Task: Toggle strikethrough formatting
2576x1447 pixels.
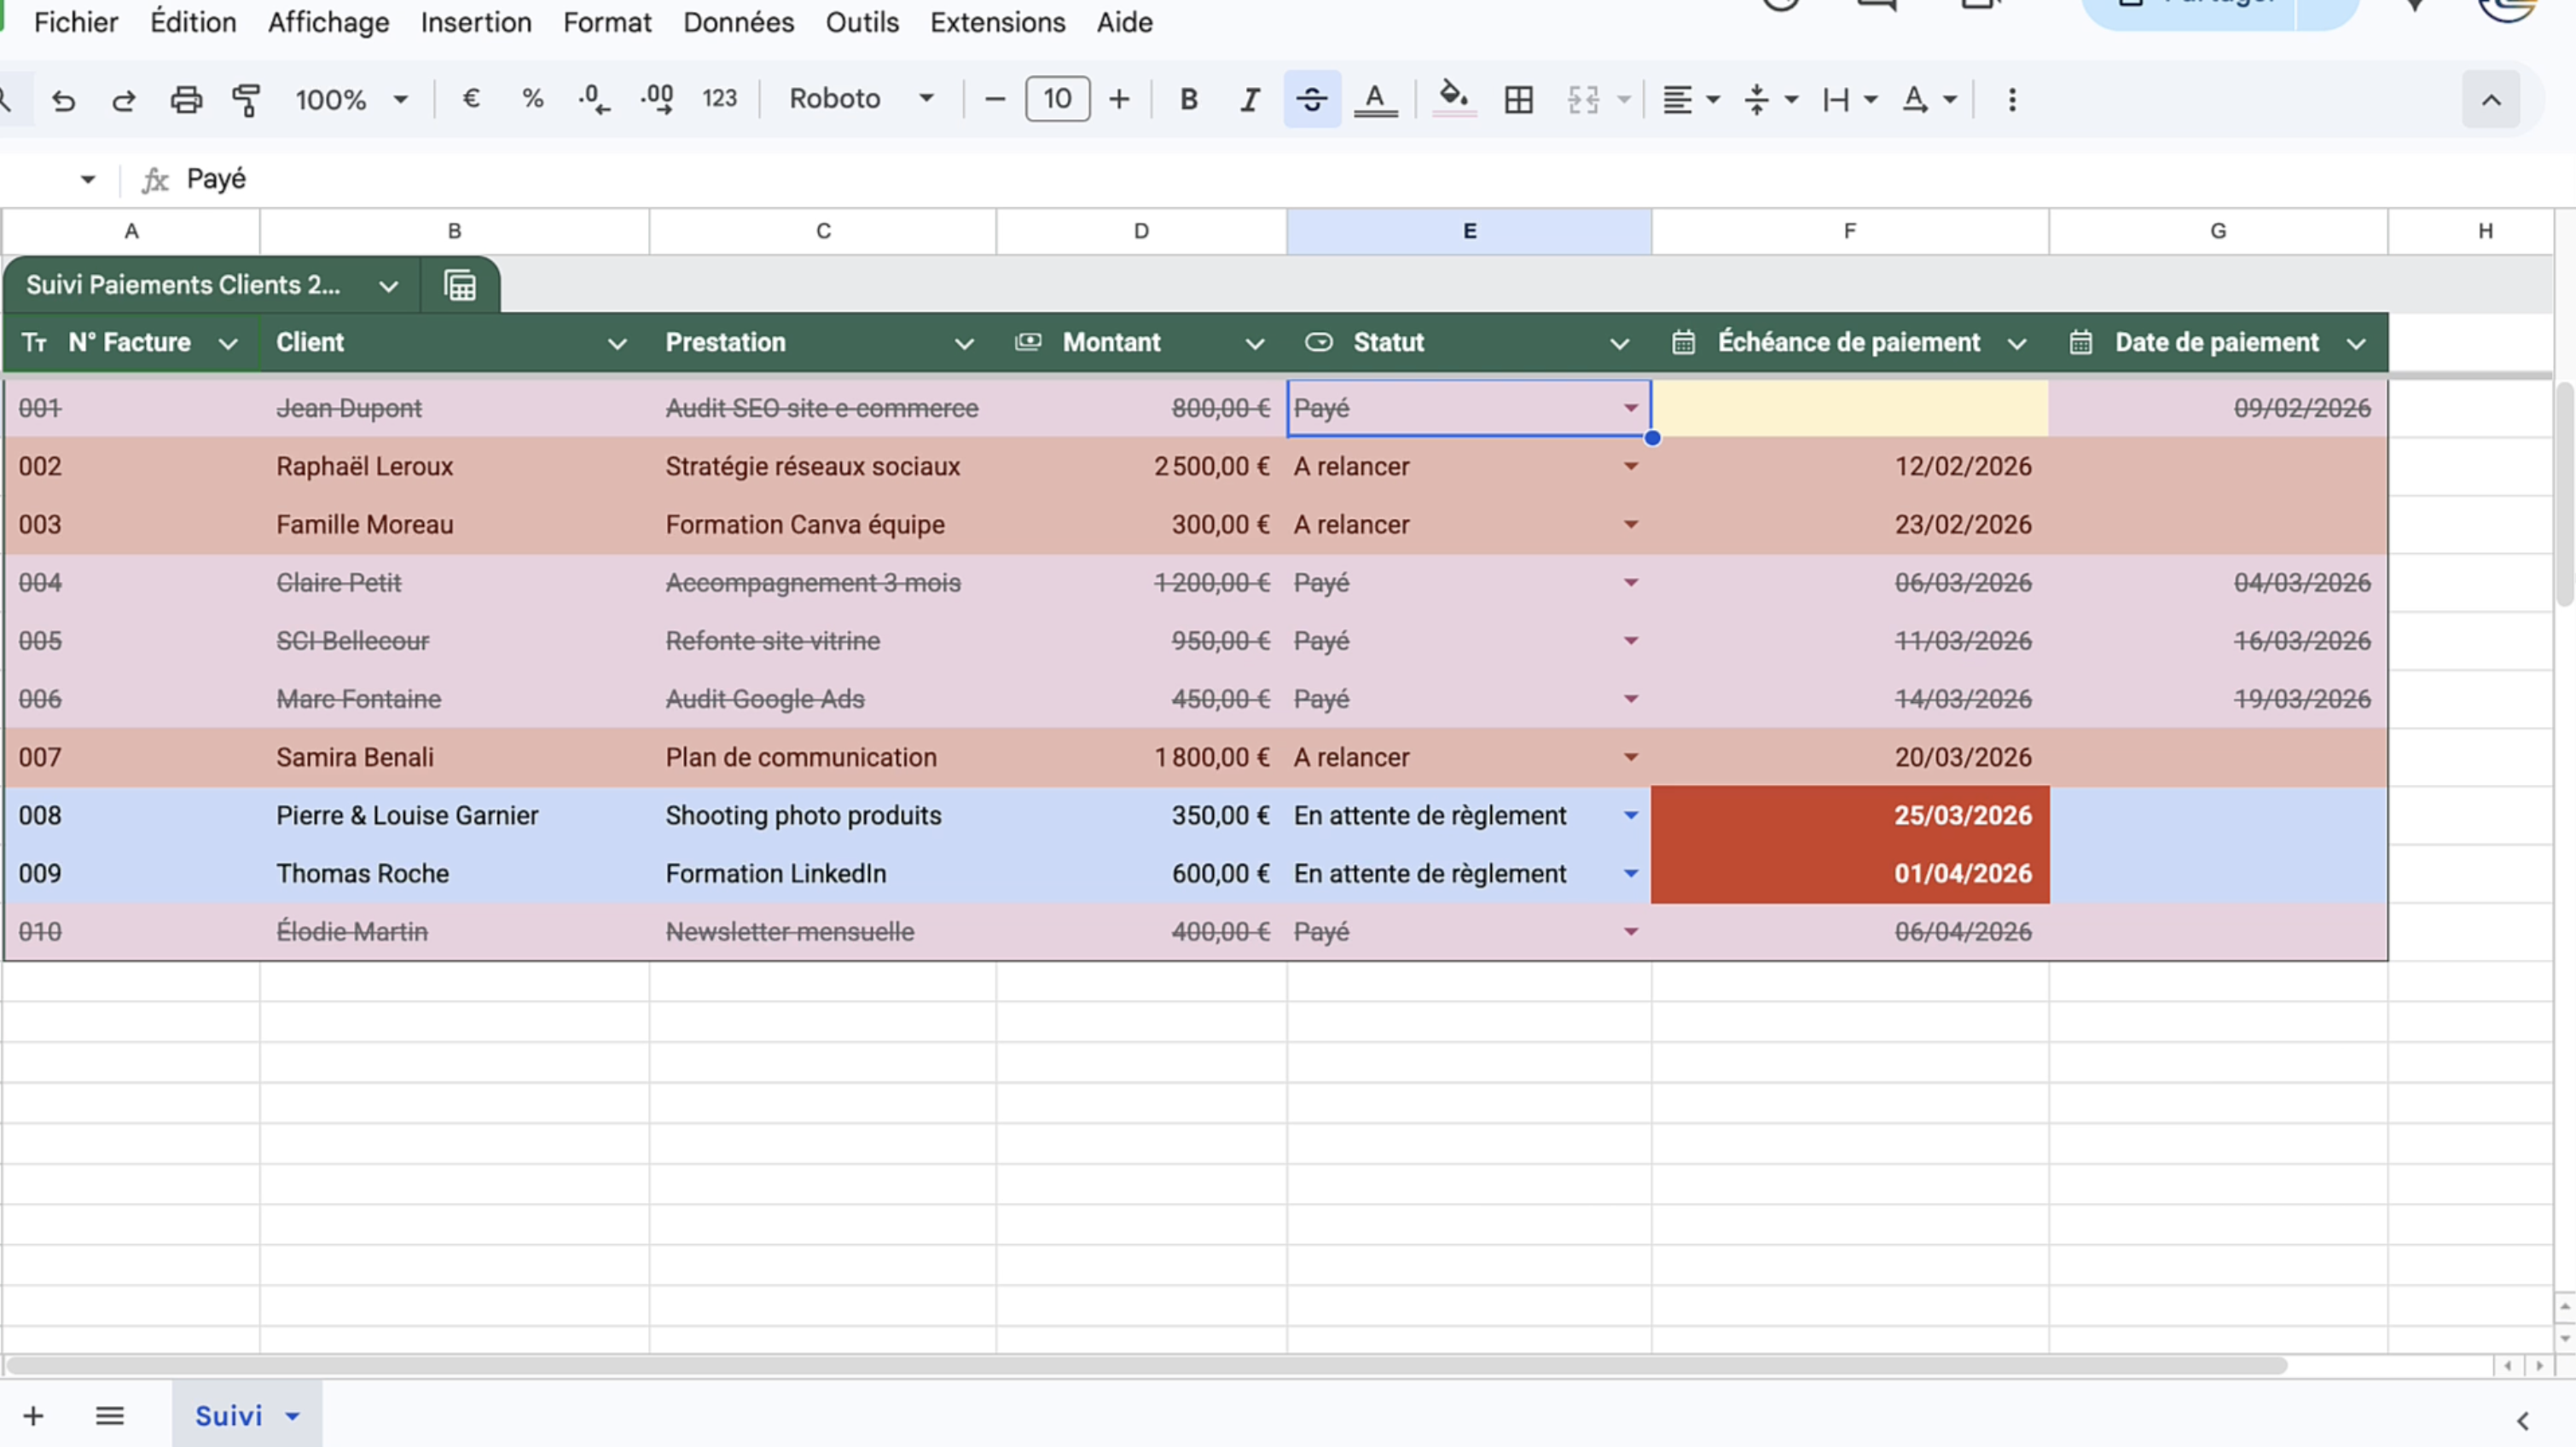Action: click(1311, 99)
